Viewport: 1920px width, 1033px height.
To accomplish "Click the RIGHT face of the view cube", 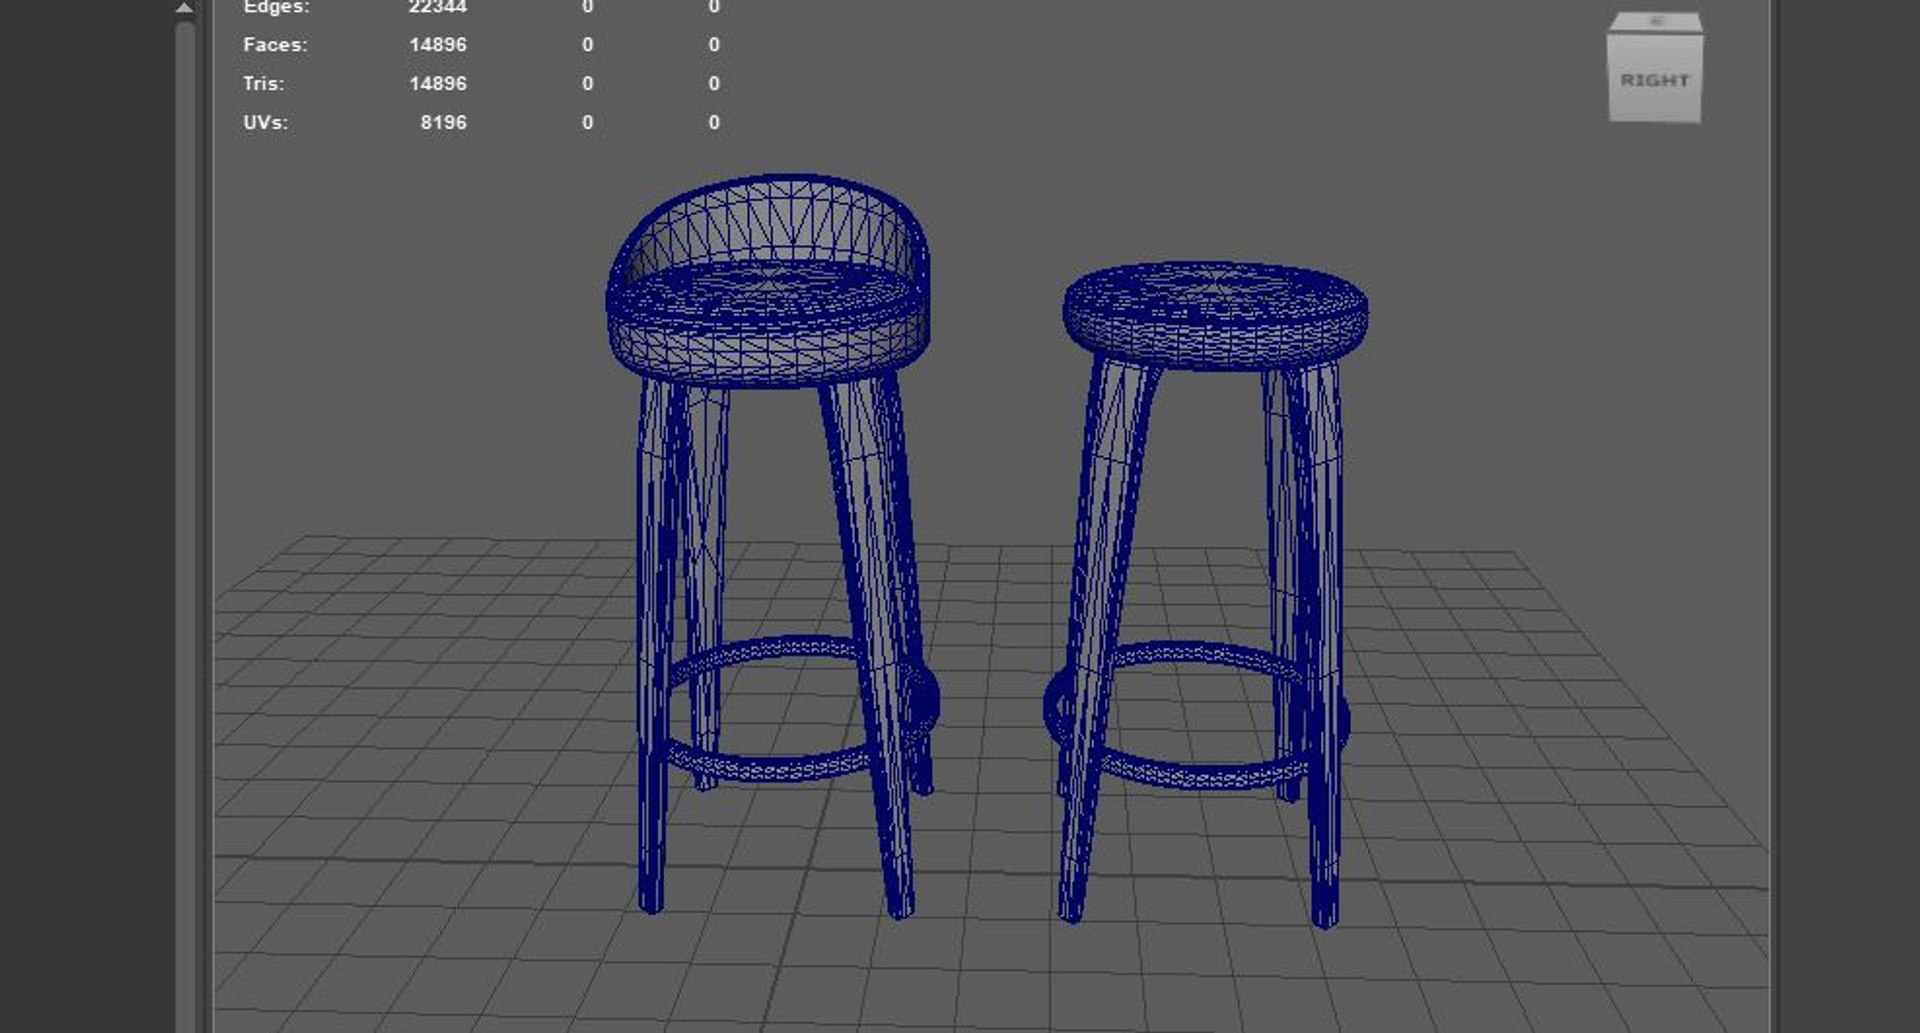I will coord(1654,79).
